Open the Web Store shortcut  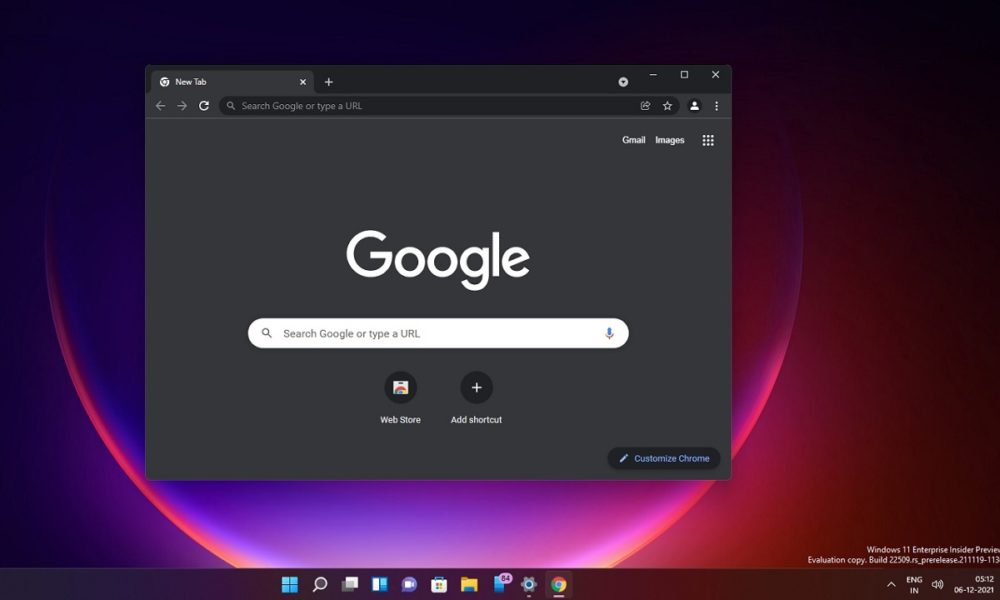(400, 390)
